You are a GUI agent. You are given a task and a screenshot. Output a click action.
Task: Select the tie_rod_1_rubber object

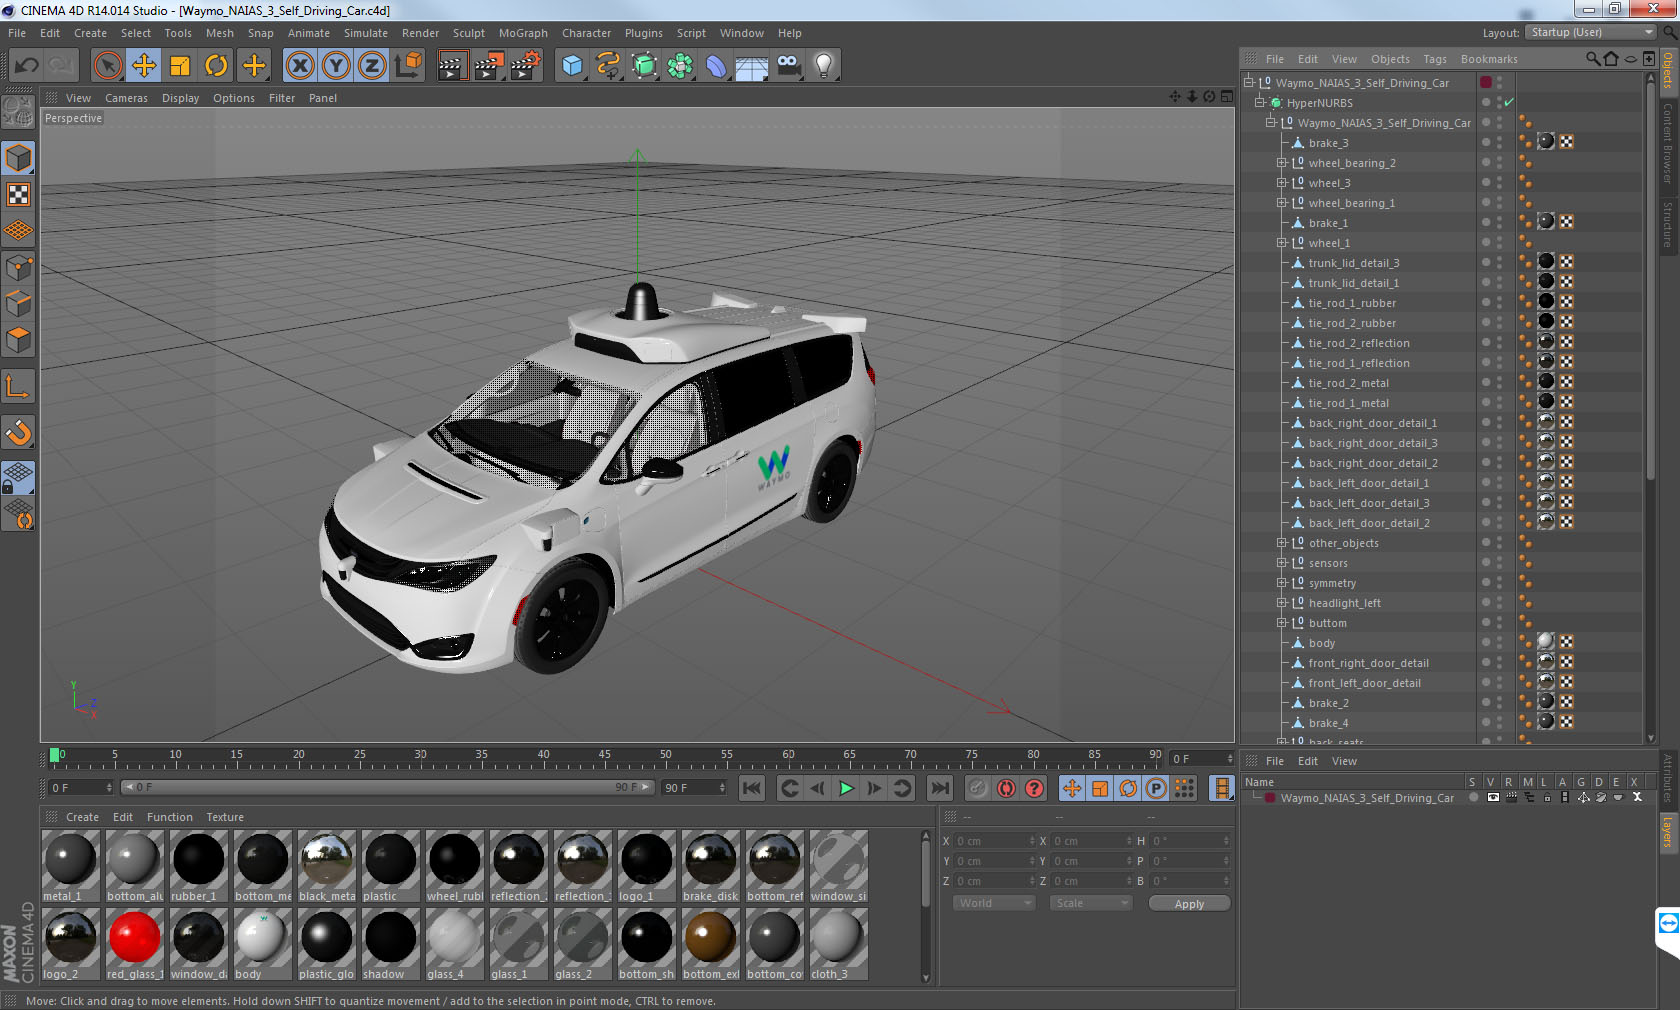1352,303
